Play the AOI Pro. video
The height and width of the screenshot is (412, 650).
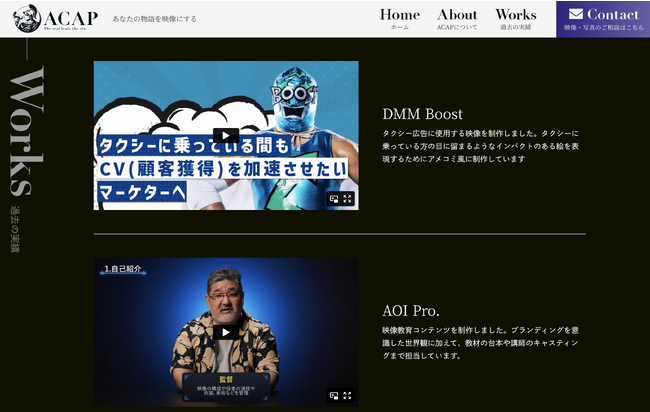(x=226, y=332)
